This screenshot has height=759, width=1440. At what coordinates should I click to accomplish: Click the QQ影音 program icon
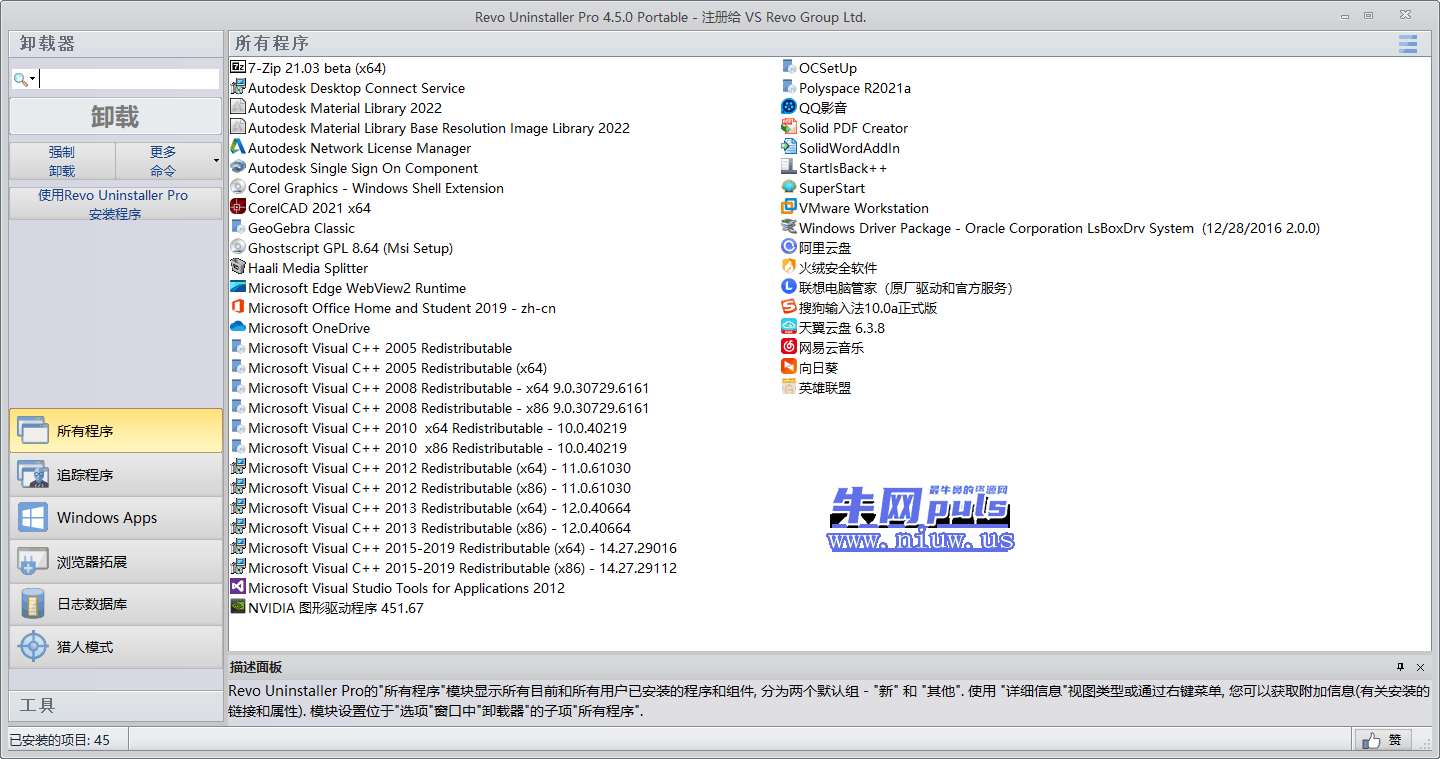[x=789, y=107]
